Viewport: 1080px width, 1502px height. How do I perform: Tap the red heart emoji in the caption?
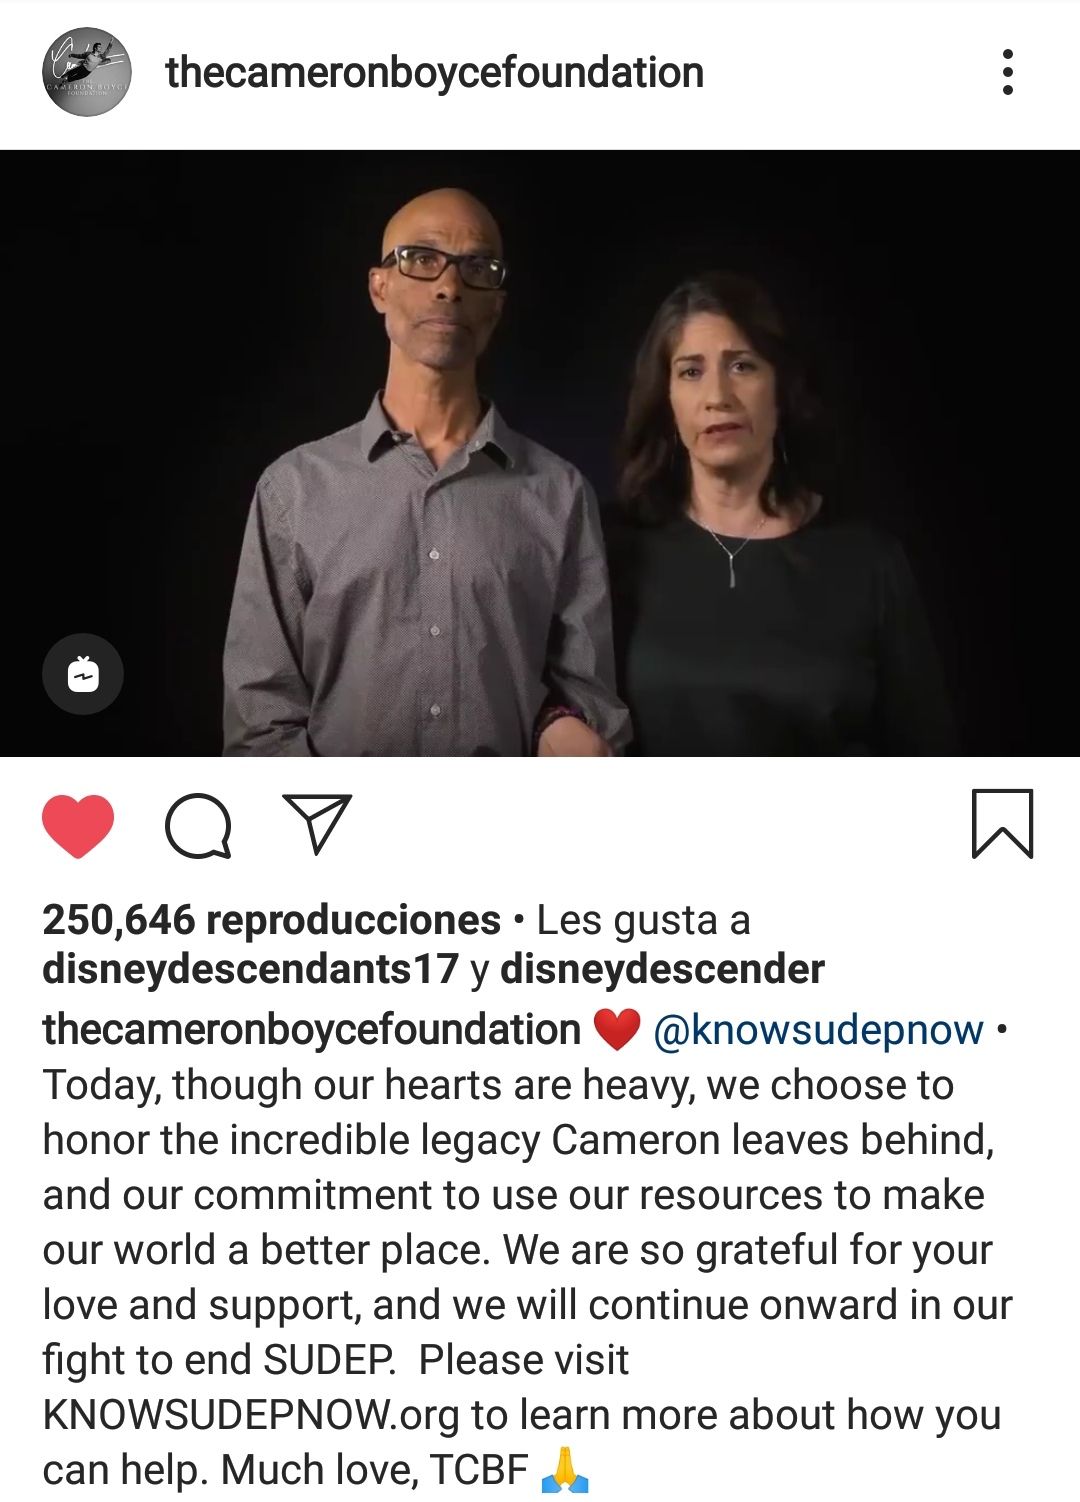click(x=616, y=1030)
